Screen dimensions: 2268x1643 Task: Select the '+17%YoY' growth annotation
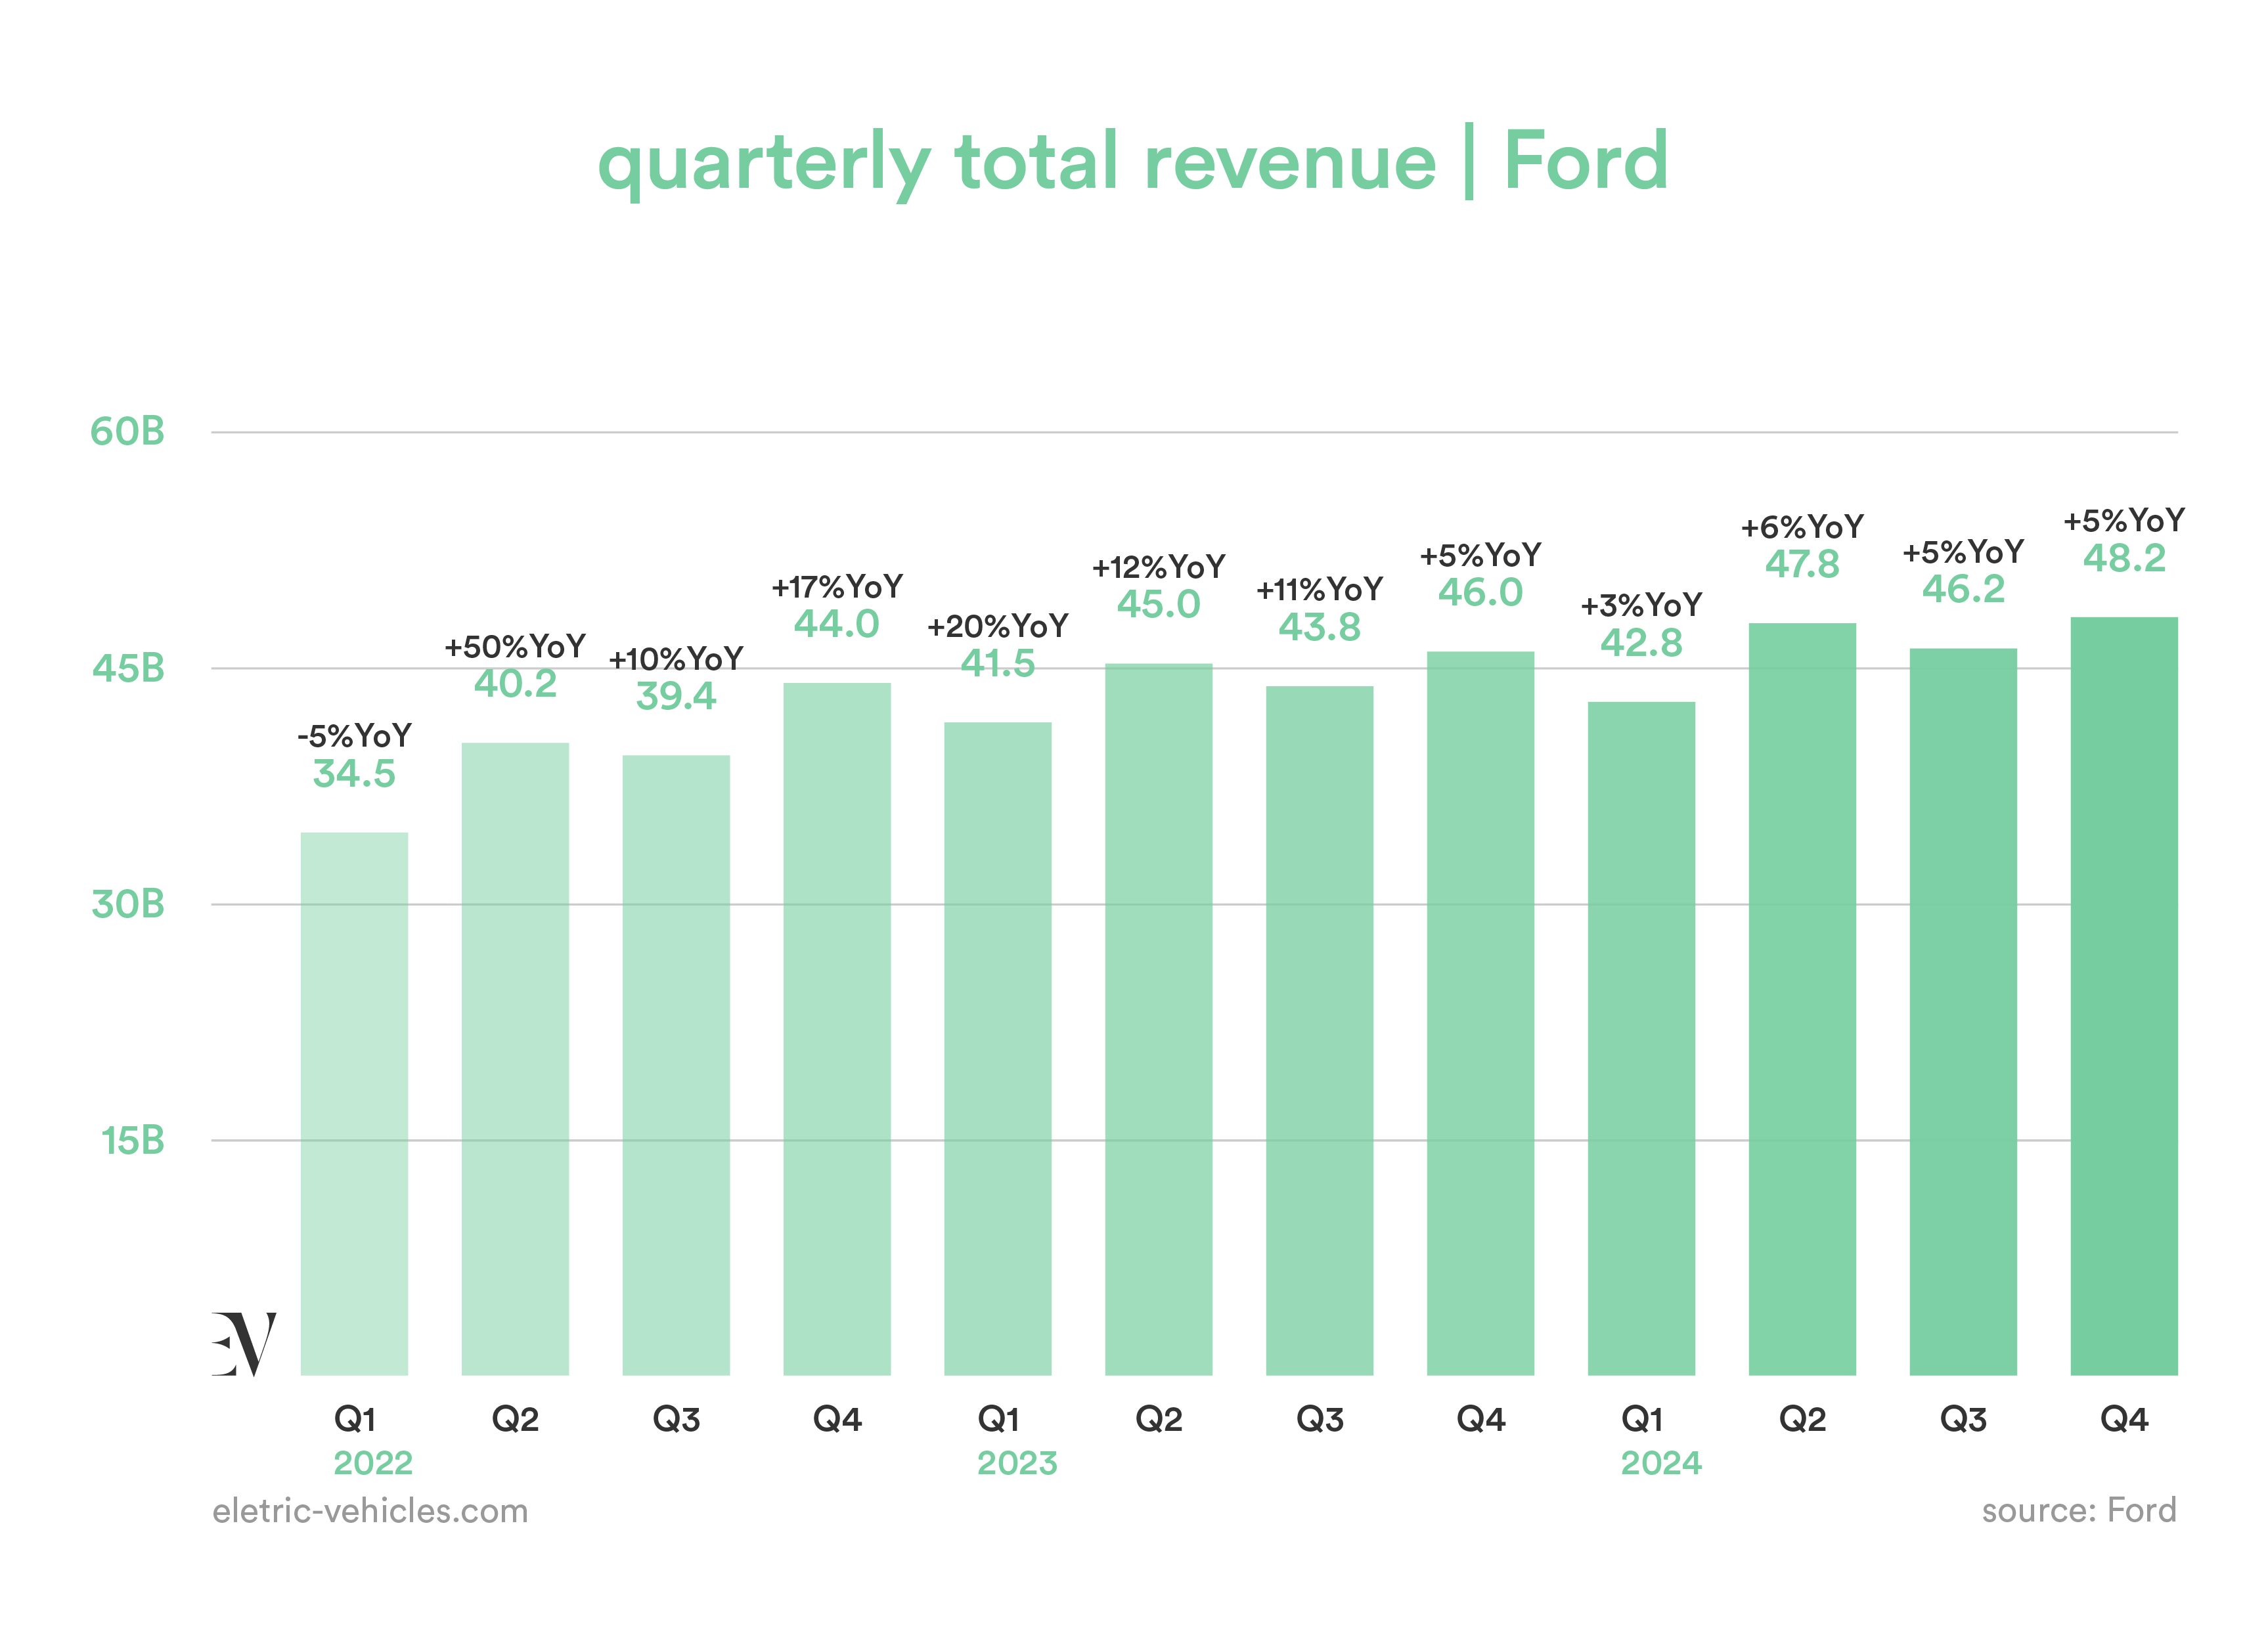coord(837,587)
